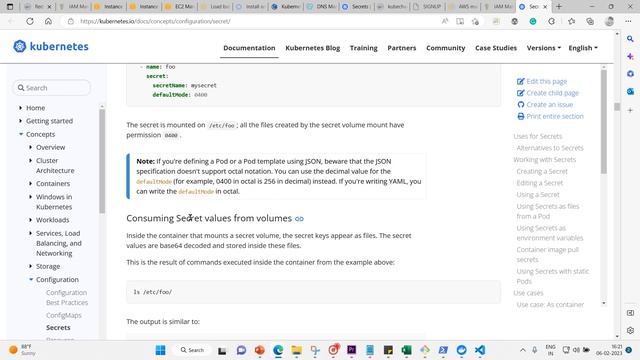The height and width of the screenshot is (360, 640).
Task: Open PowerShell from the taskbar
Action: coord(443,350)
